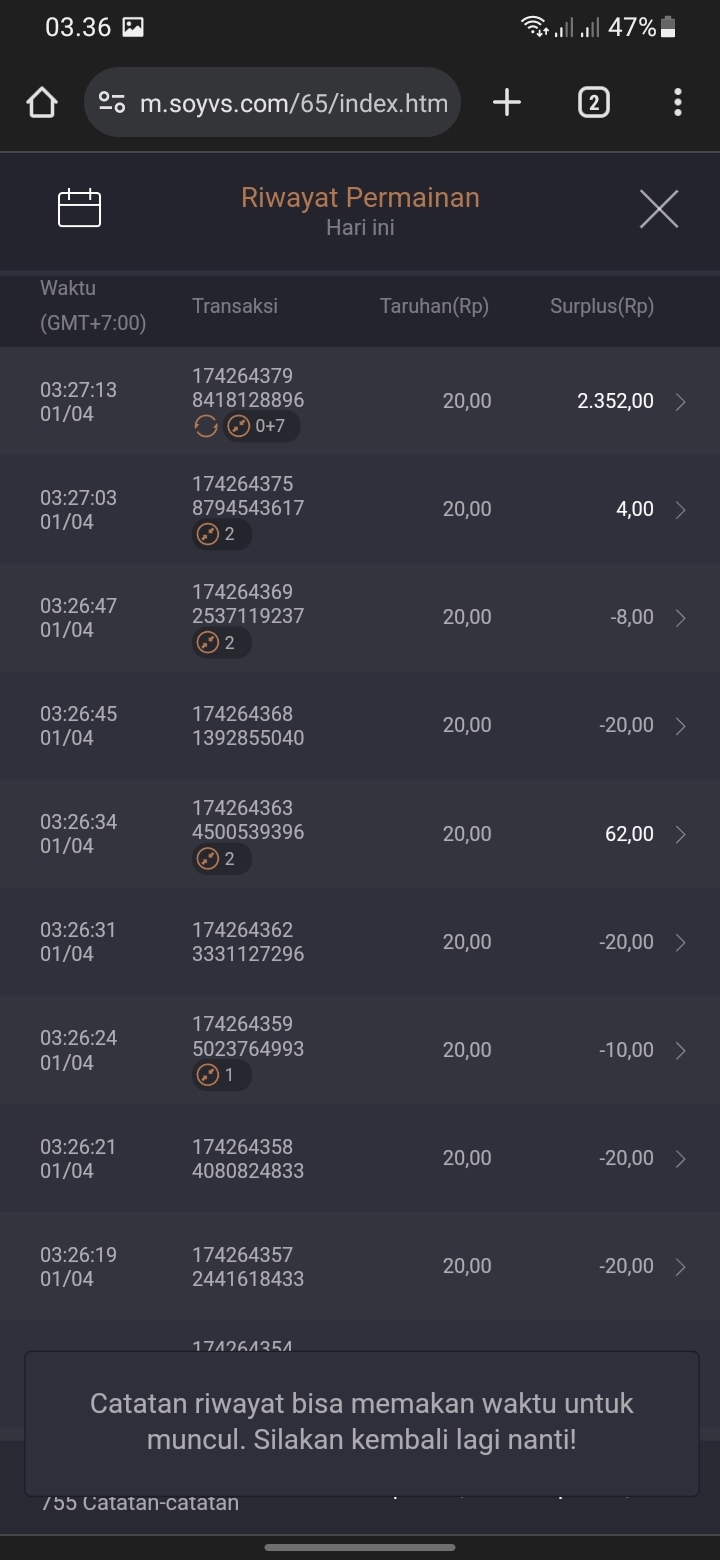This screenshot has height=1560, width=720.
Task: Dismiss the Catatan riwayat toast message
Action: click(x=360, y=1422)
